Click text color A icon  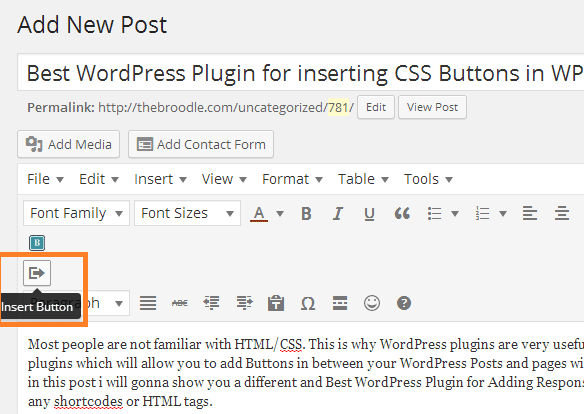259,214
